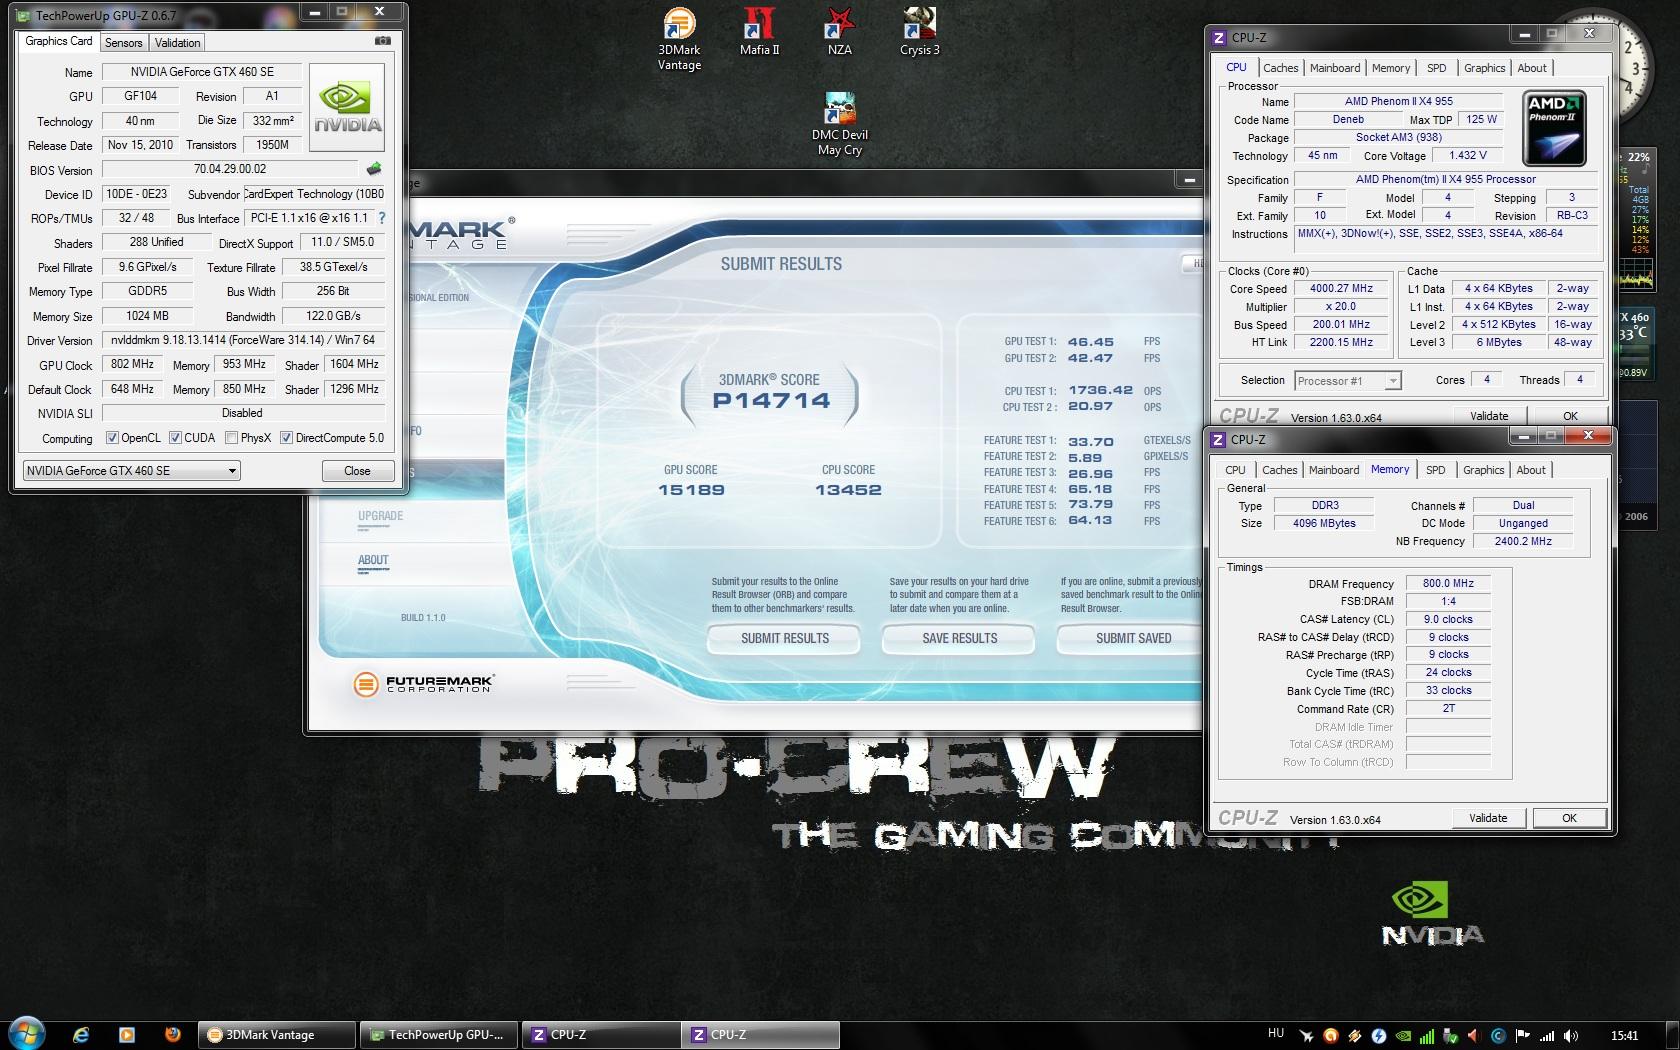Image resolution: width=1680 pixels, height=1050 pixels.
Task: Click the airplane-shaped tray icon
Action: [x=1306, y=1036]
